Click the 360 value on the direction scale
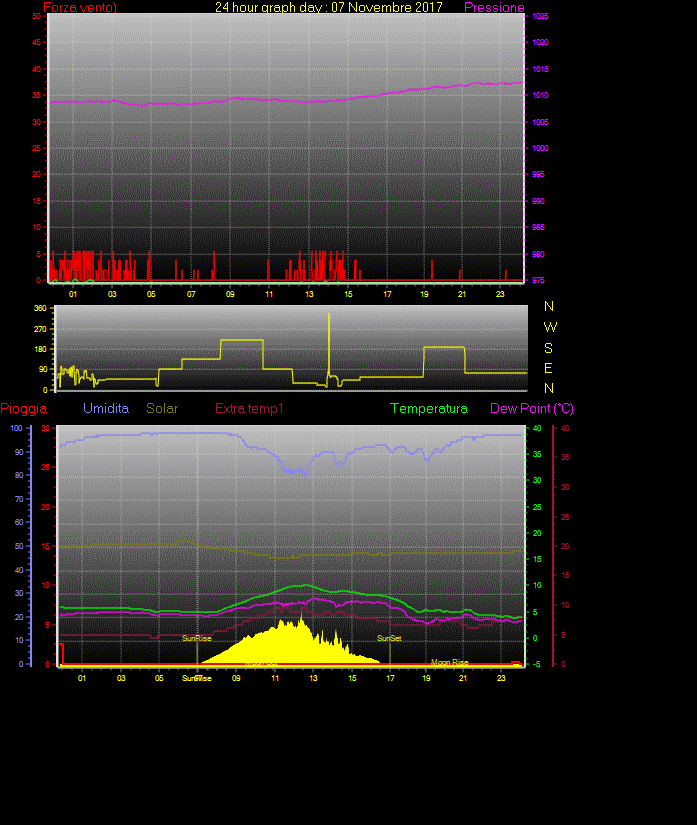Image resolution: width=697 pixels, height=825 pixels. [x=41, y=308]
